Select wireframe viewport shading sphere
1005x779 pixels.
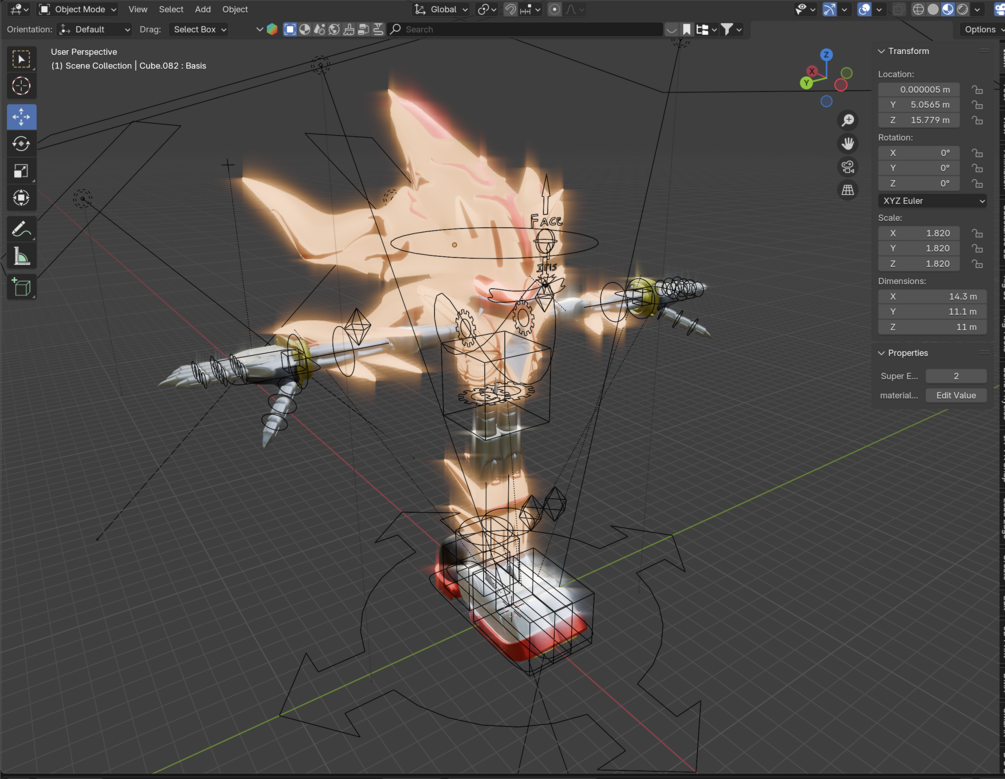[x=918, y=10]
